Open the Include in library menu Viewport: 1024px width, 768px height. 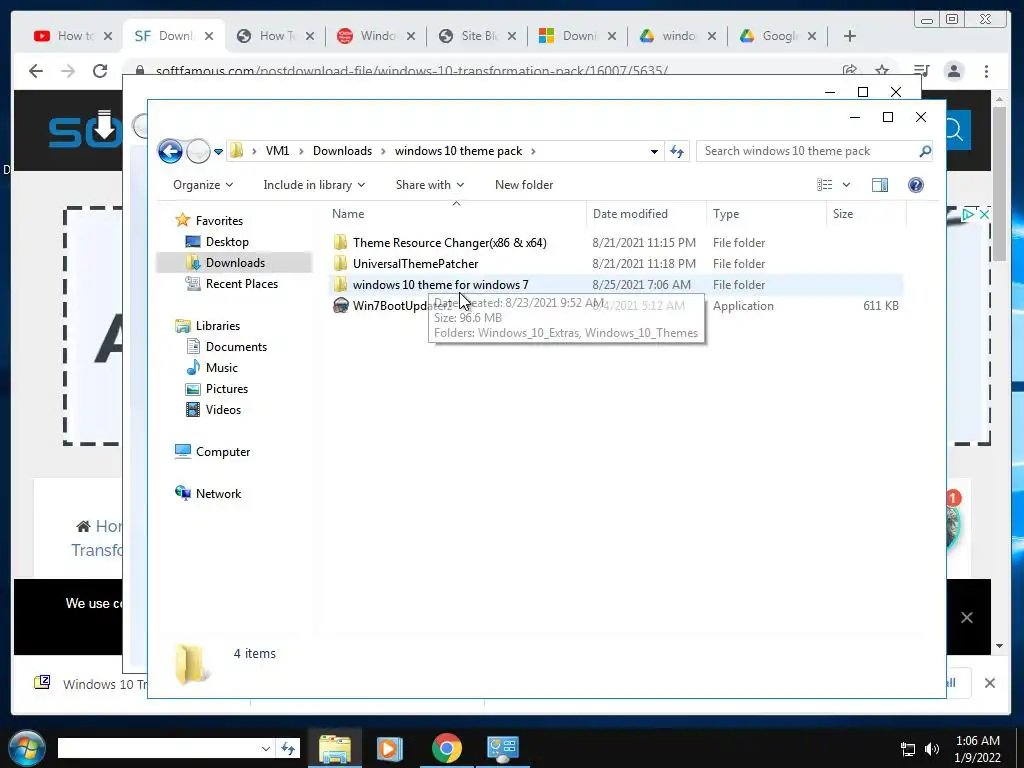314,185
